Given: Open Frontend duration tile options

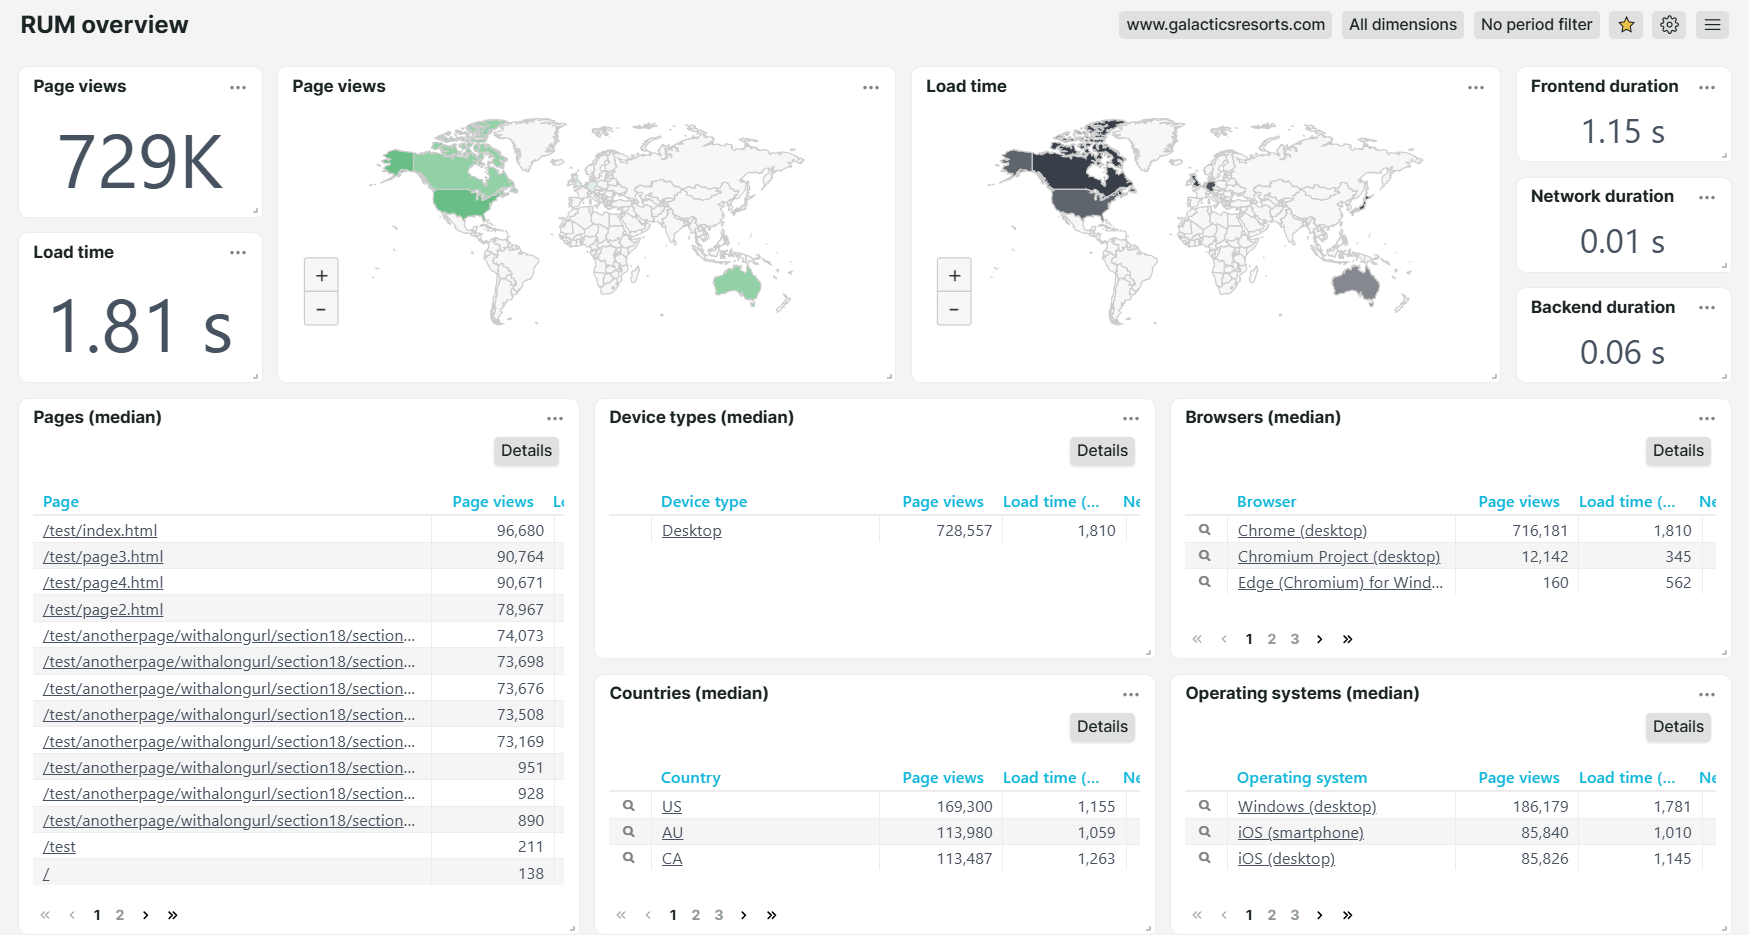Looking at the screenshot, I should point(1707,87).
